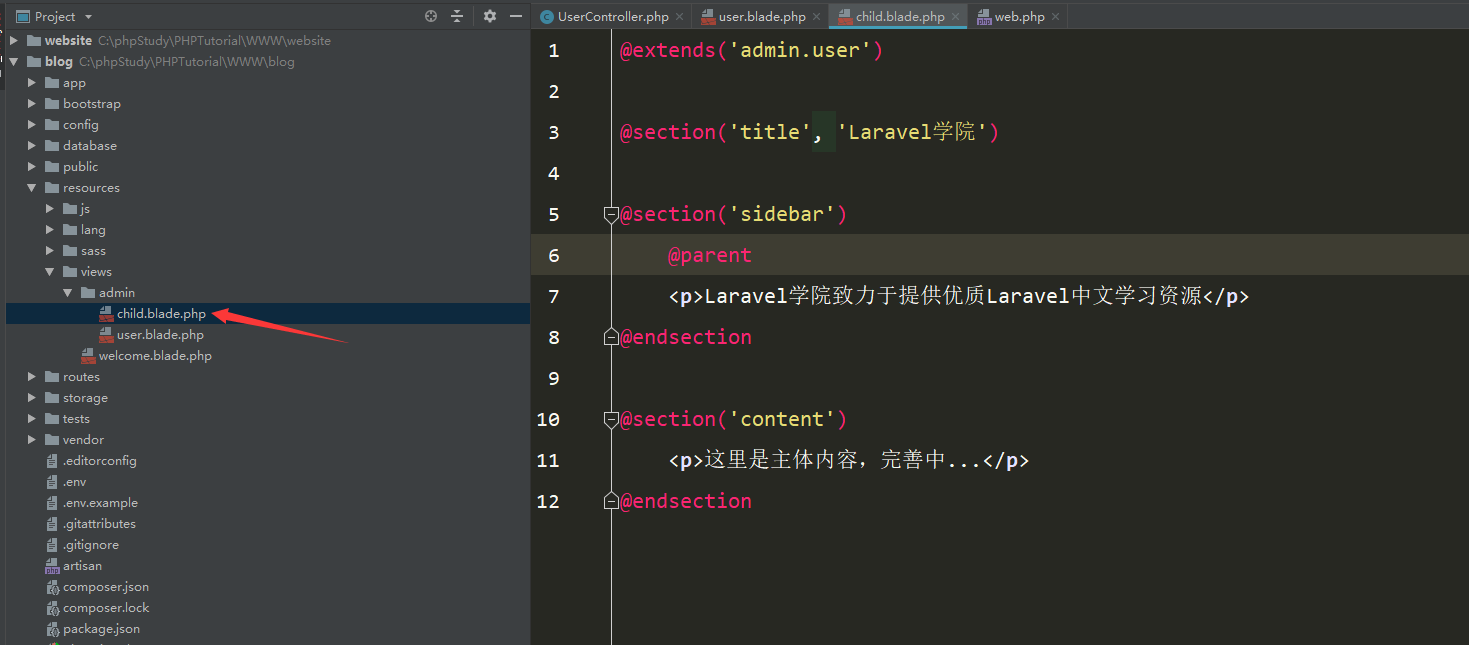
Task: Close the user.blade.php tab
Action: (x=817, y=17)
